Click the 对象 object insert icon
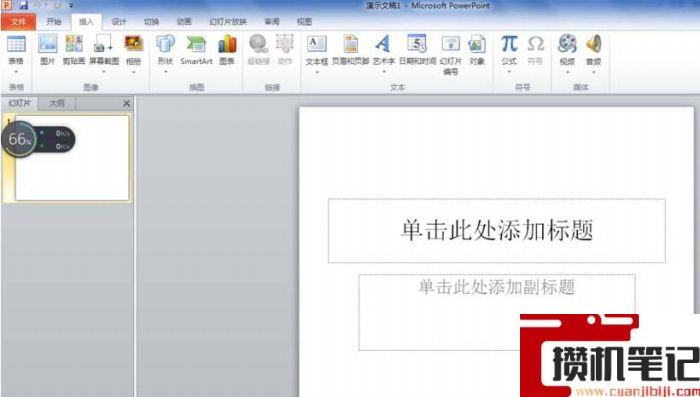 (x=477, y=45)
